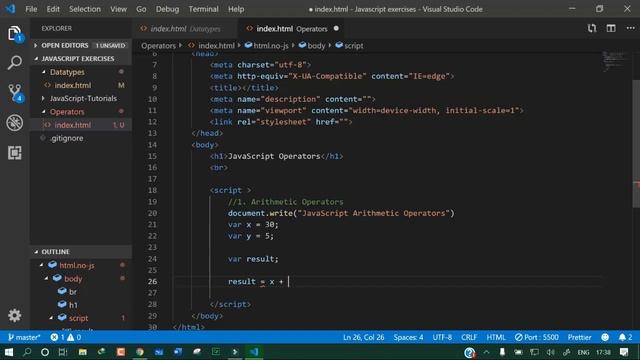Viewport: 640px width, 360px height.
Task: Open the Selection menu
Action: pyautogui.click(x=84, y=9)
